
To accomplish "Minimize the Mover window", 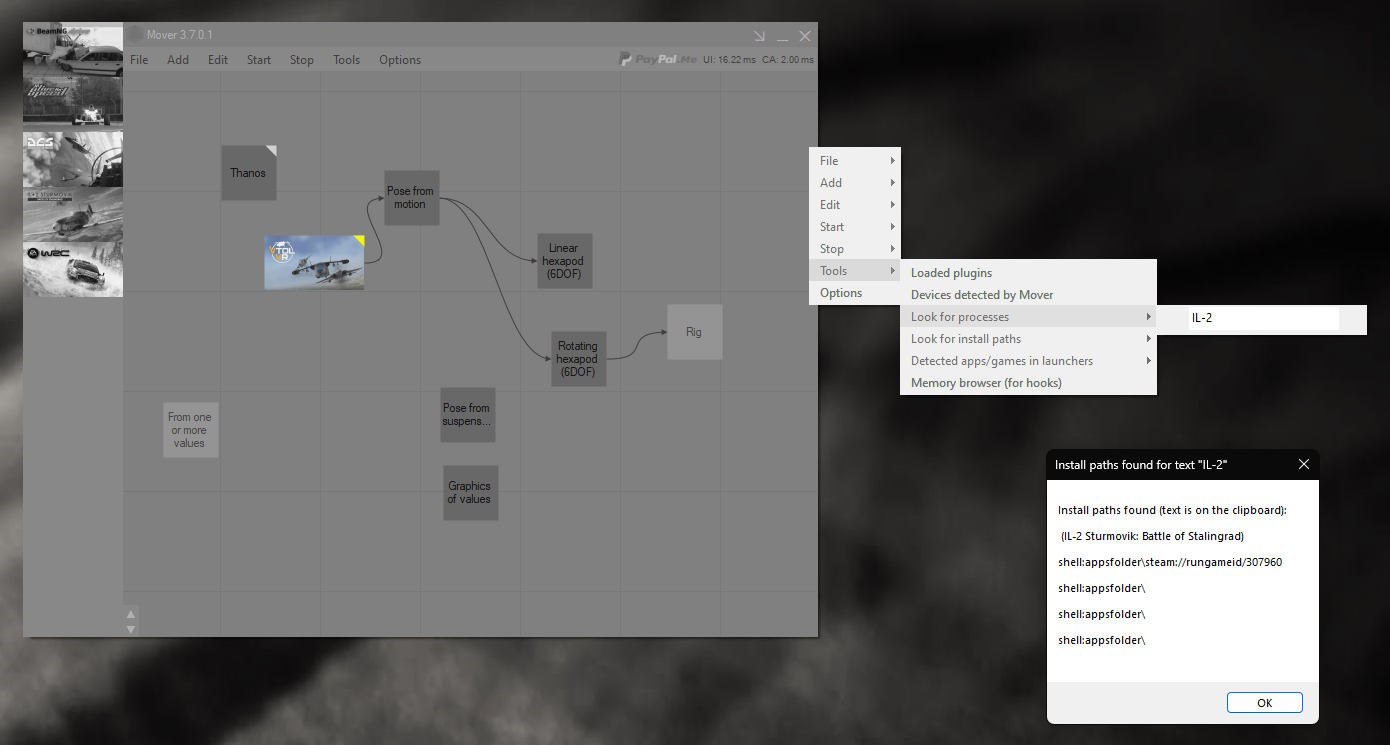I will click(x=783, y=36).
